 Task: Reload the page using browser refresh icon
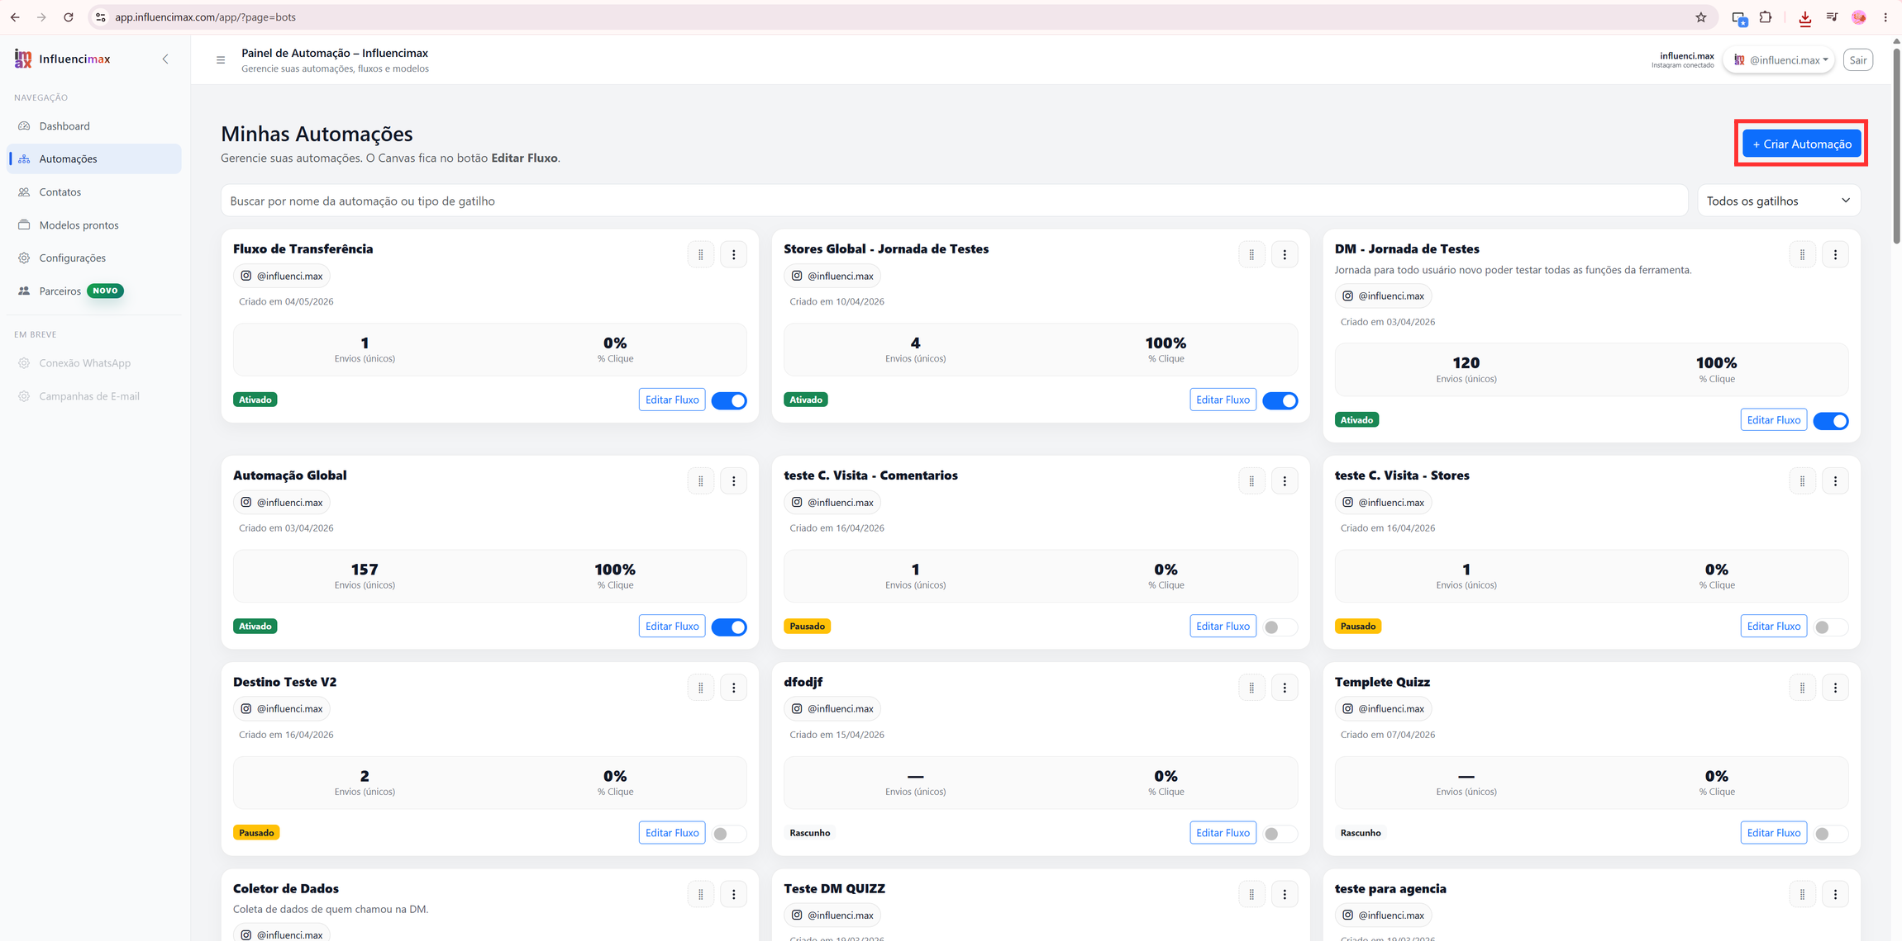tap(68, 17)
